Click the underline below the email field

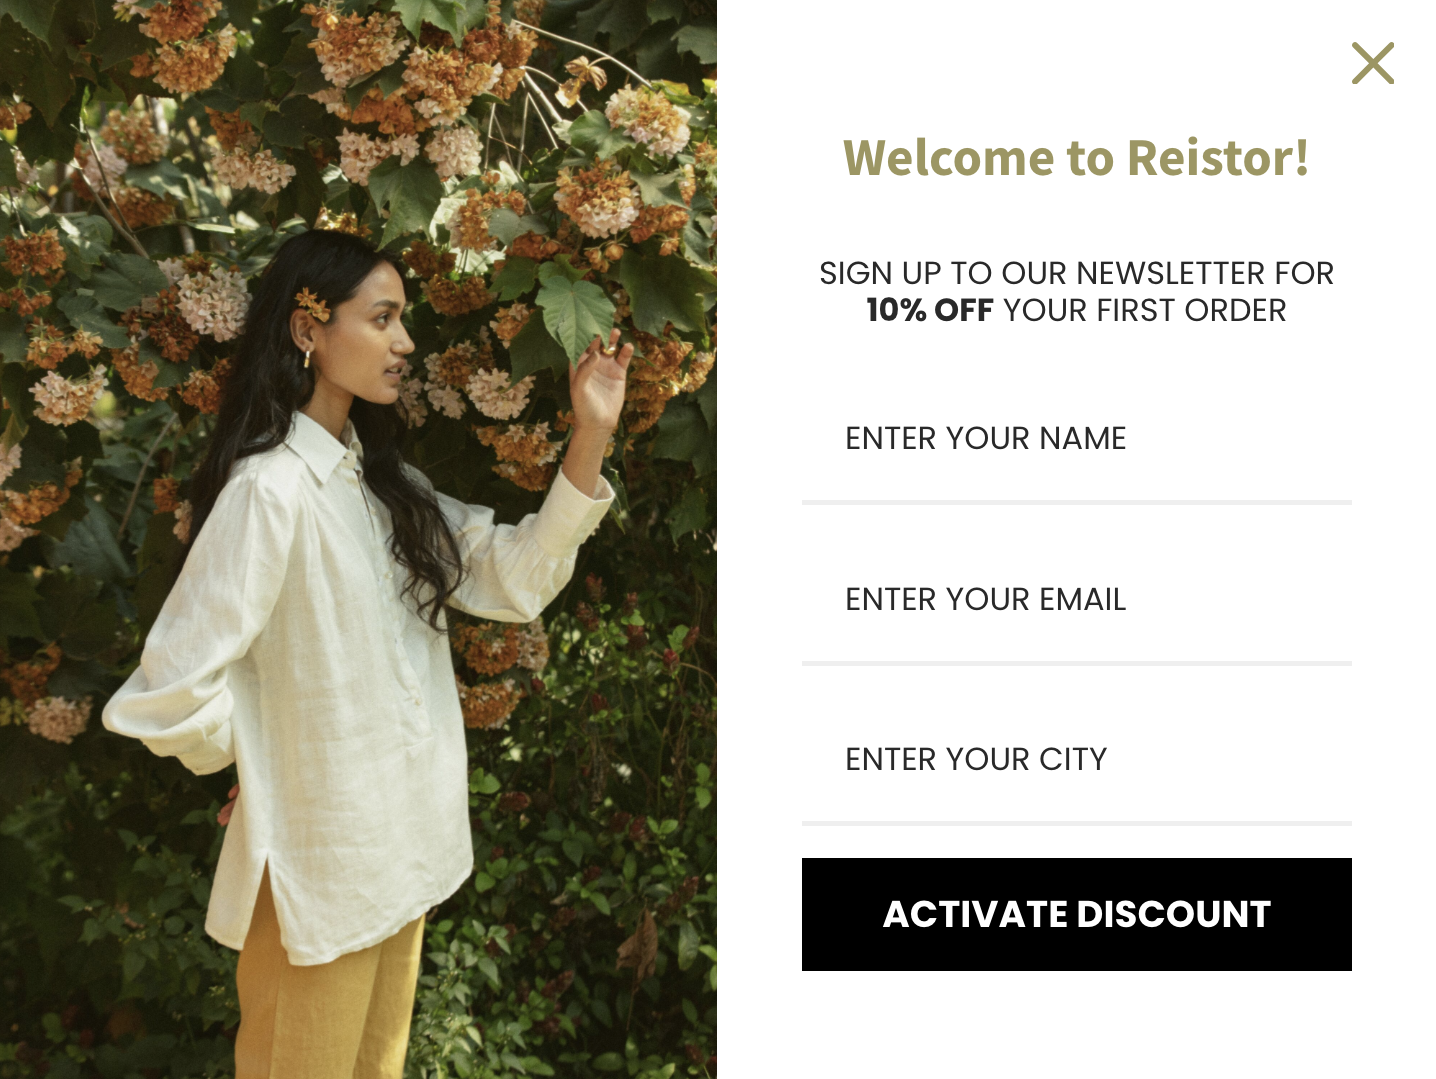(1076, 663)
